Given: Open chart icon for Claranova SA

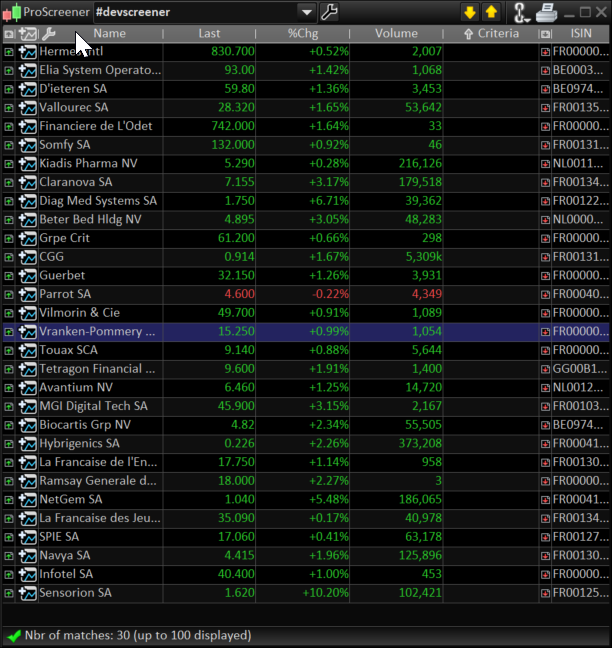Looking at the screenshot, I should [28, 182].
